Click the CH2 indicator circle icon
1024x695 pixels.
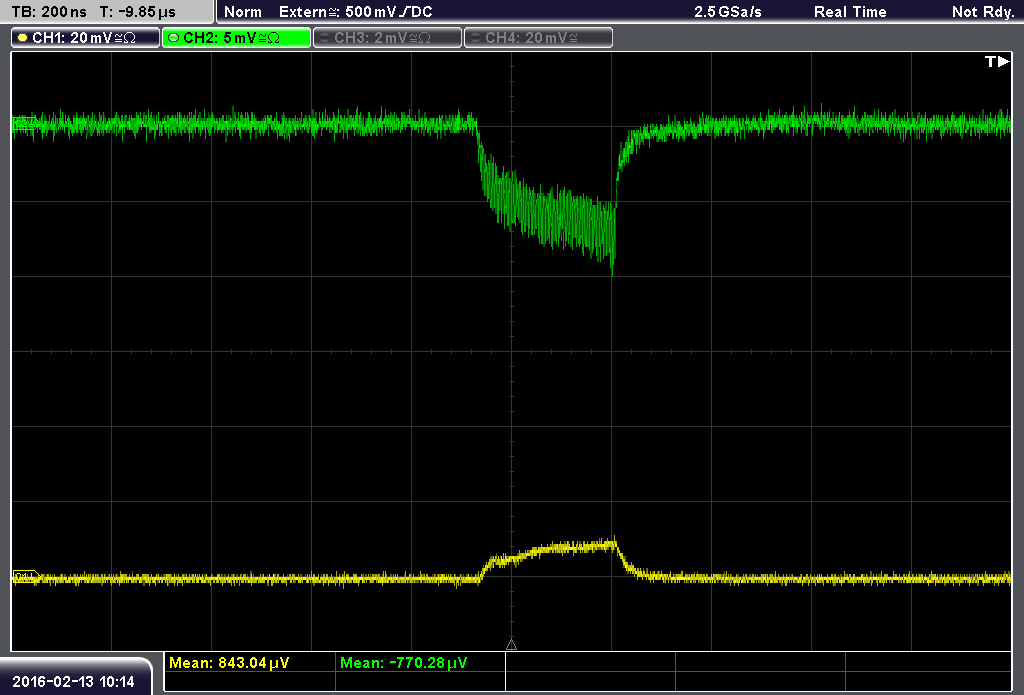coord(174,38)
